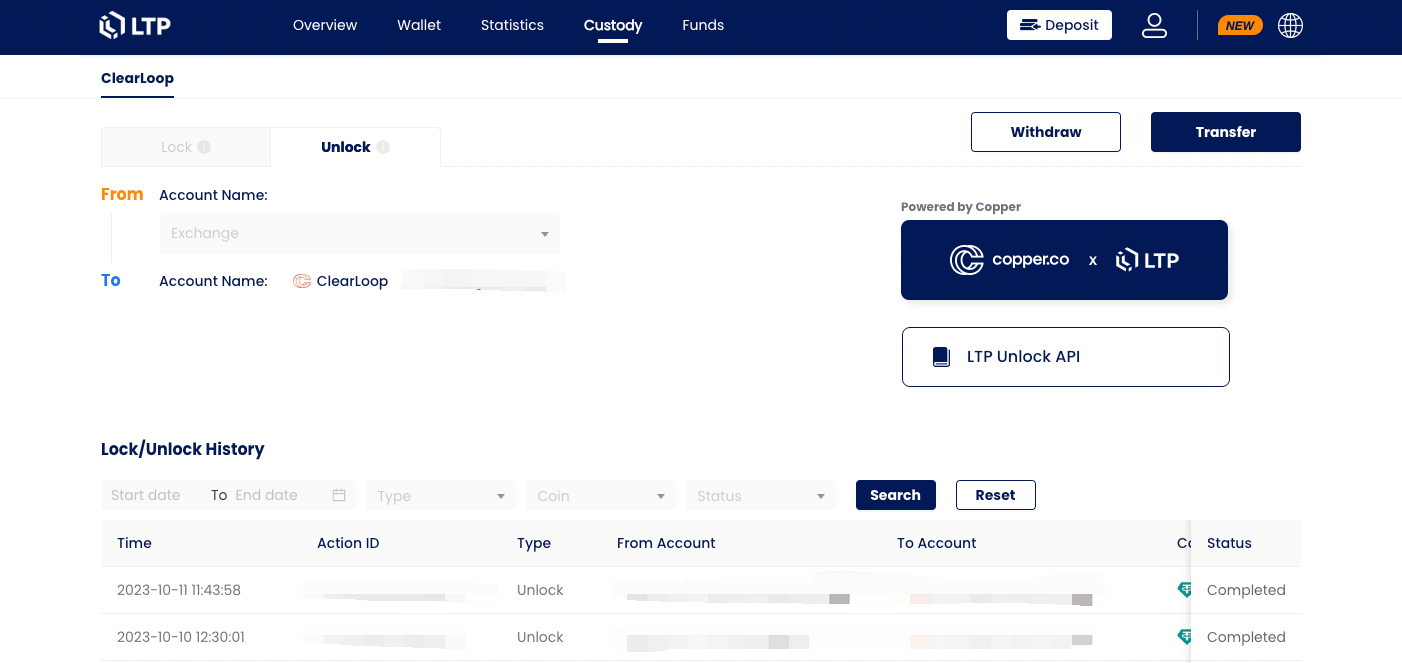Image resolution: width=1402 pixels, height=663 pixels.
Task: Click the Action ID column header
Action: pyautogui.click(x=348, y=543)
